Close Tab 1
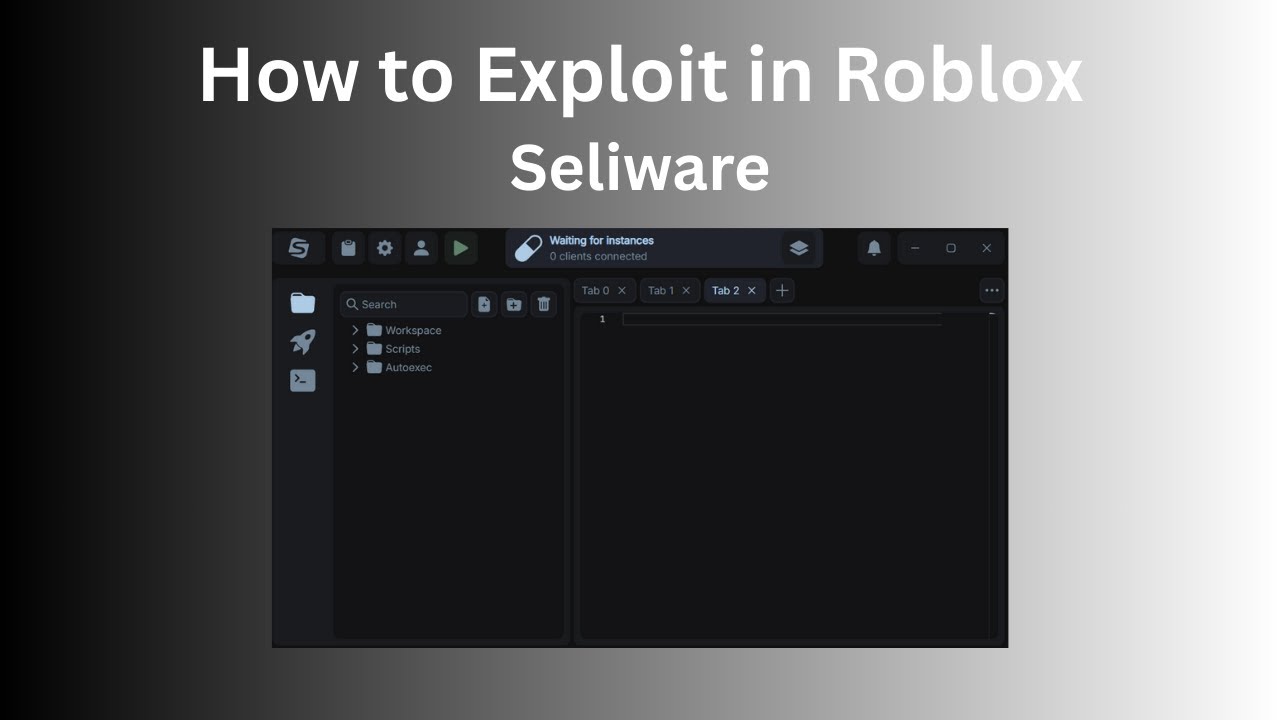The image size is (1280, 720). (x=686, y=291)
